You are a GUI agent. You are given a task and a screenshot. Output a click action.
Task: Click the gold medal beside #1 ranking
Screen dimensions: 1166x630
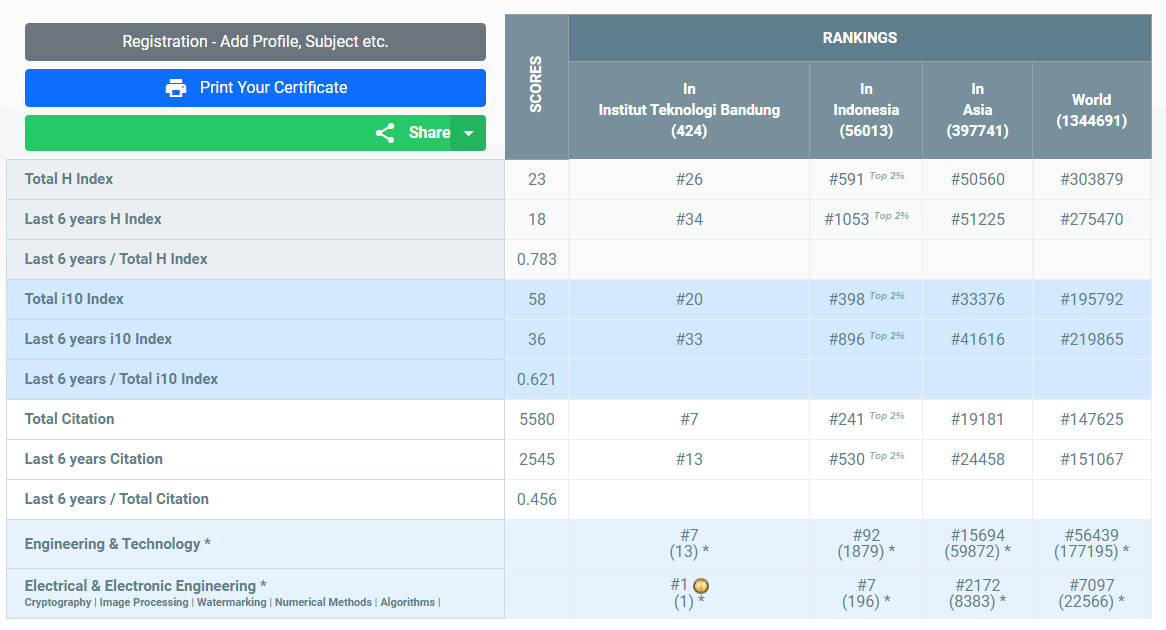701,586
